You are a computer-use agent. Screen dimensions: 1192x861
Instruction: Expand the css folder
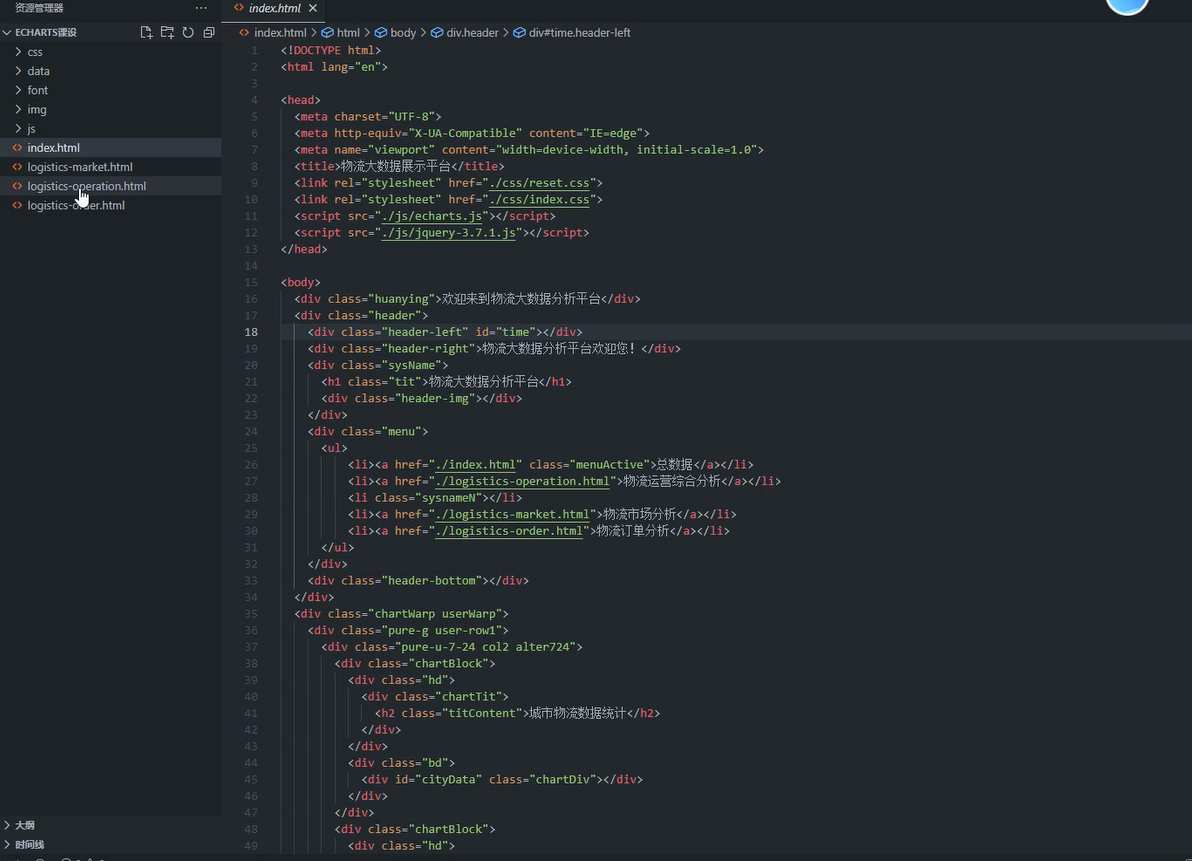[x=35, y=52]
